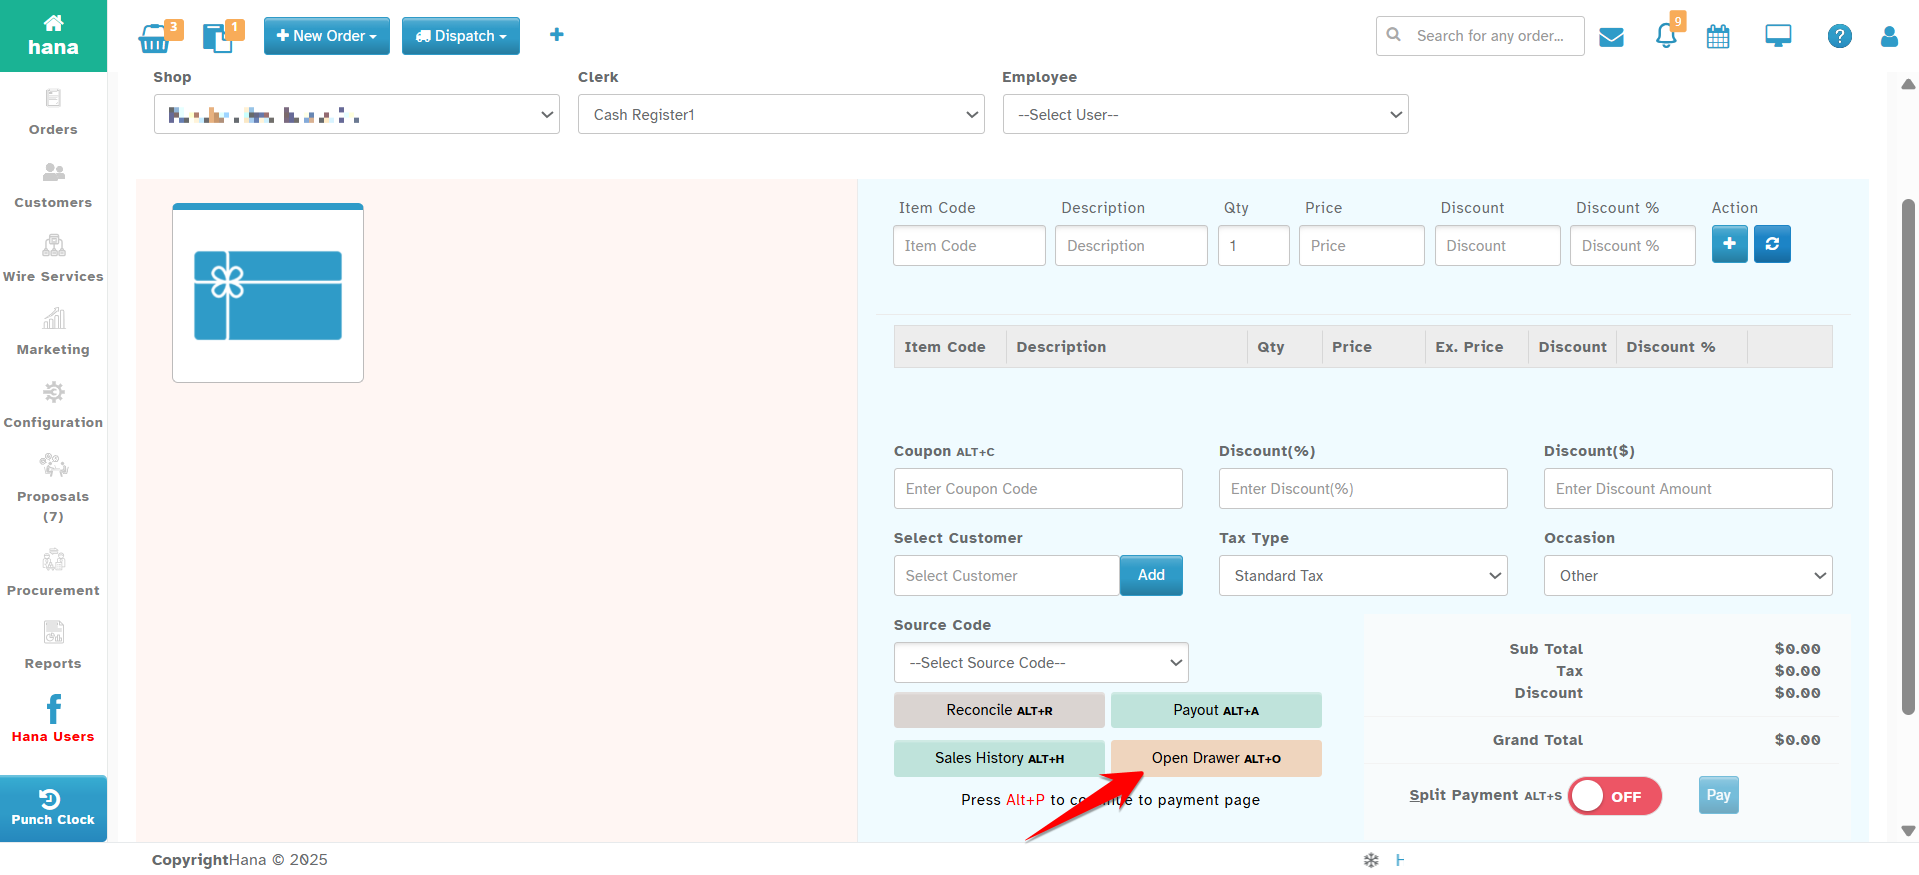Open the Shop dropdown
Screen dimensions: 1919x875
[356, 114]
